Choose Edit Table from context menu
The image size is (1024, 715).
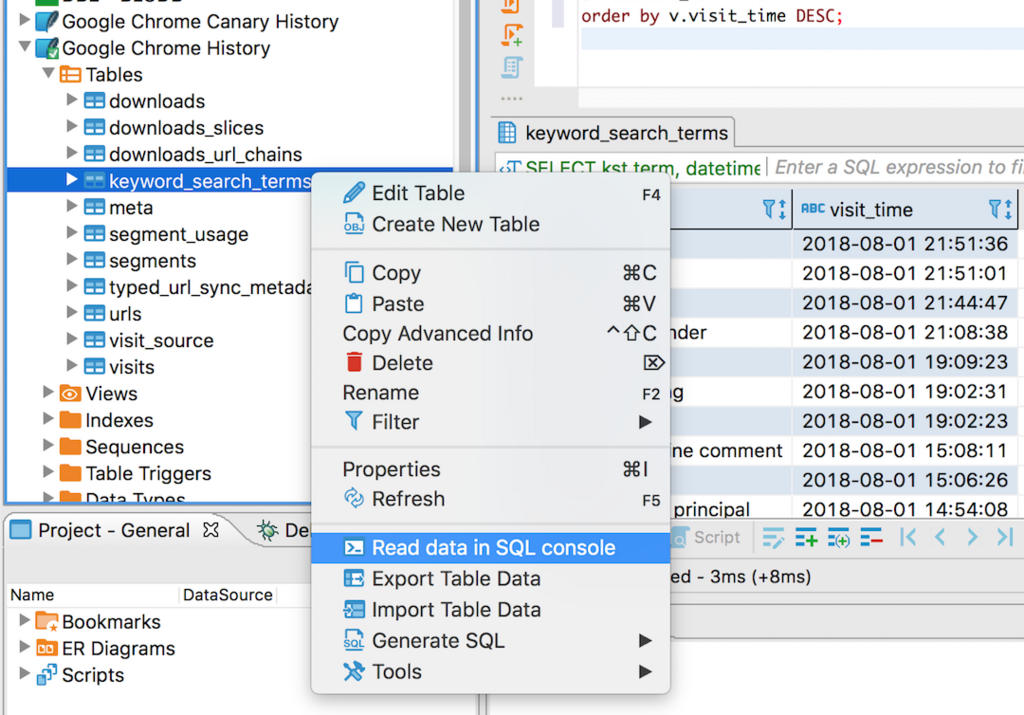pos(490,193)
